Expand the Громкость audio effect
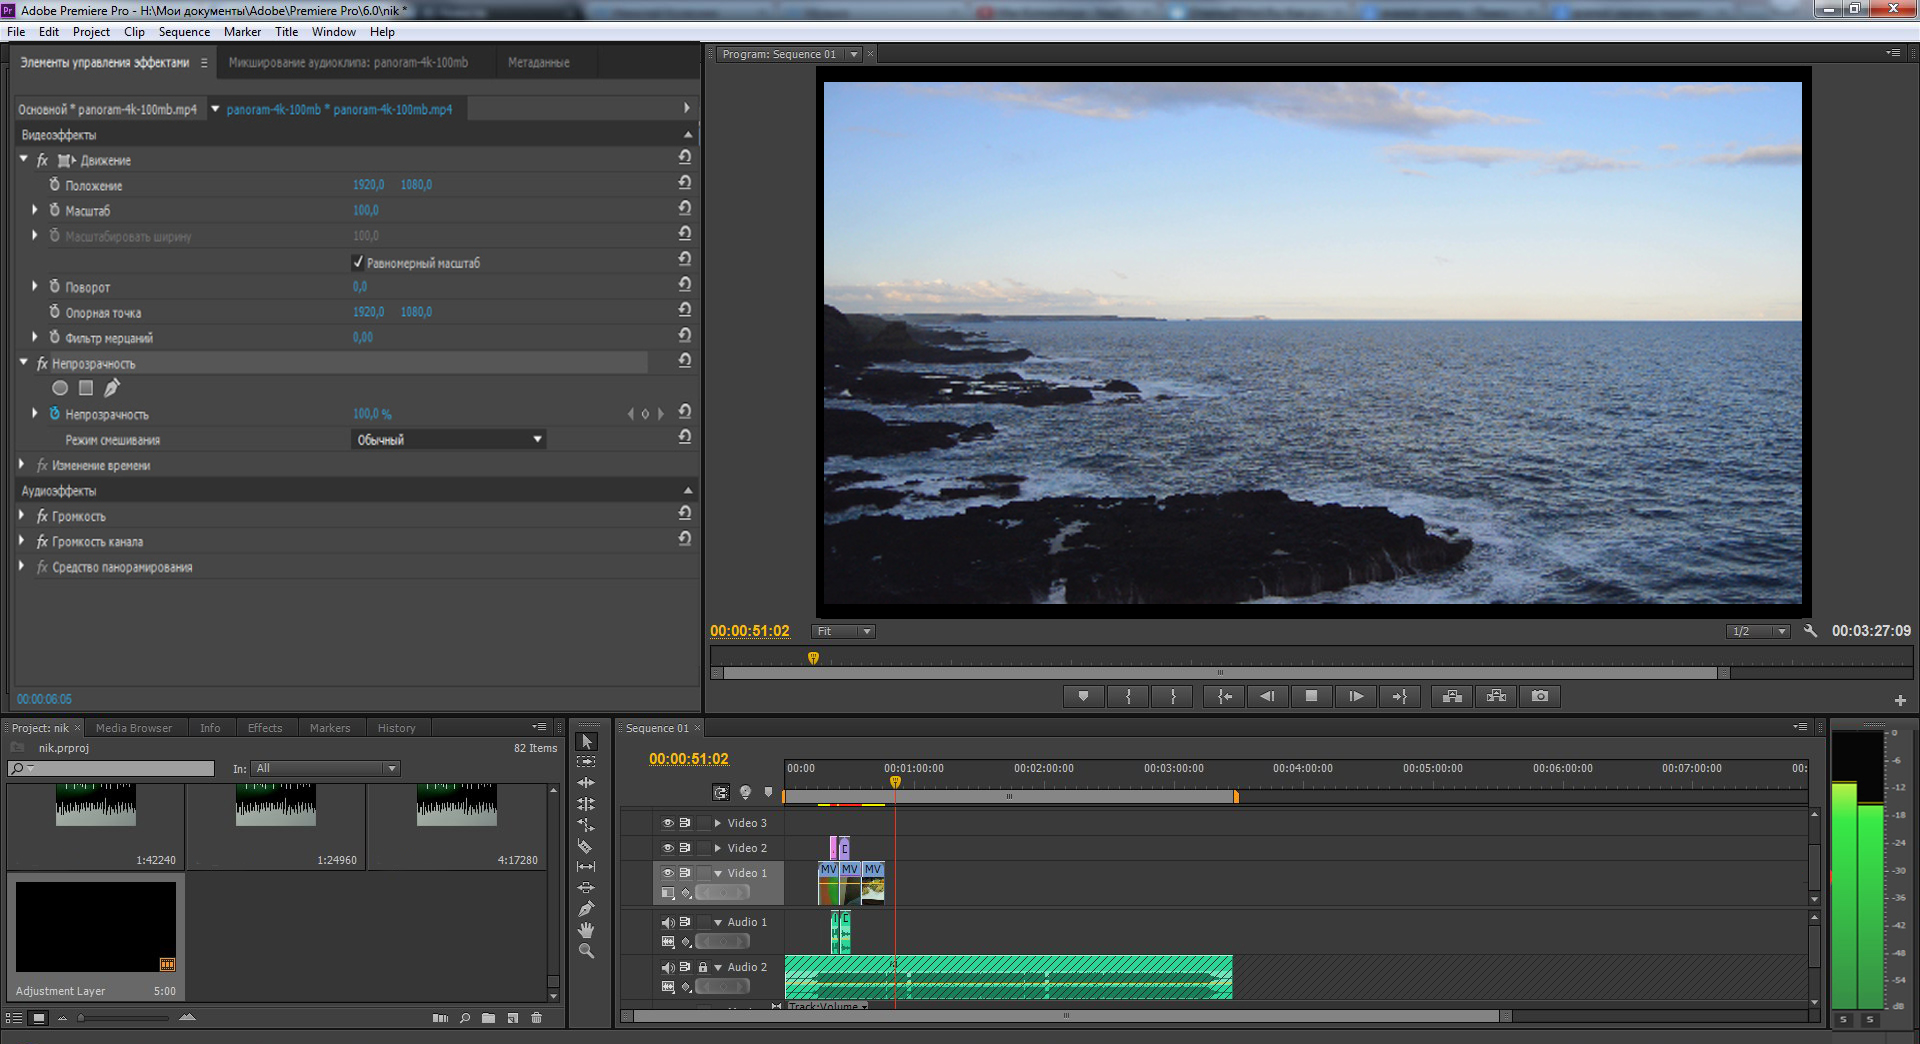This screenshot has height=1044, width=1920. (x=22, y=515)
